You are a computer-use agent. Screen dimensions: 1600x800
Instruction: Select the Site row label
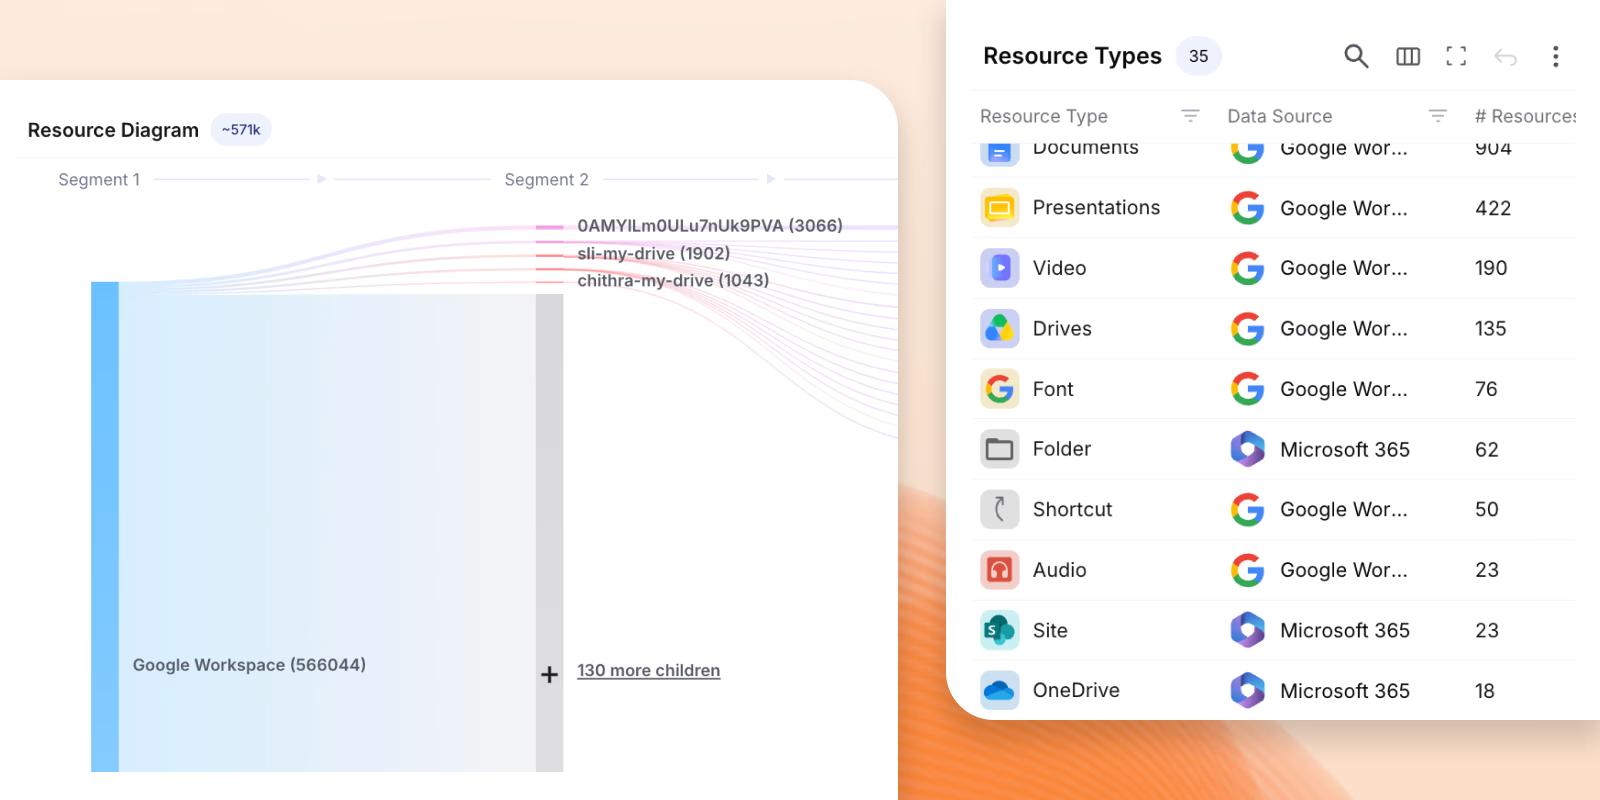pyautogui.click(x=1050, y=630)
